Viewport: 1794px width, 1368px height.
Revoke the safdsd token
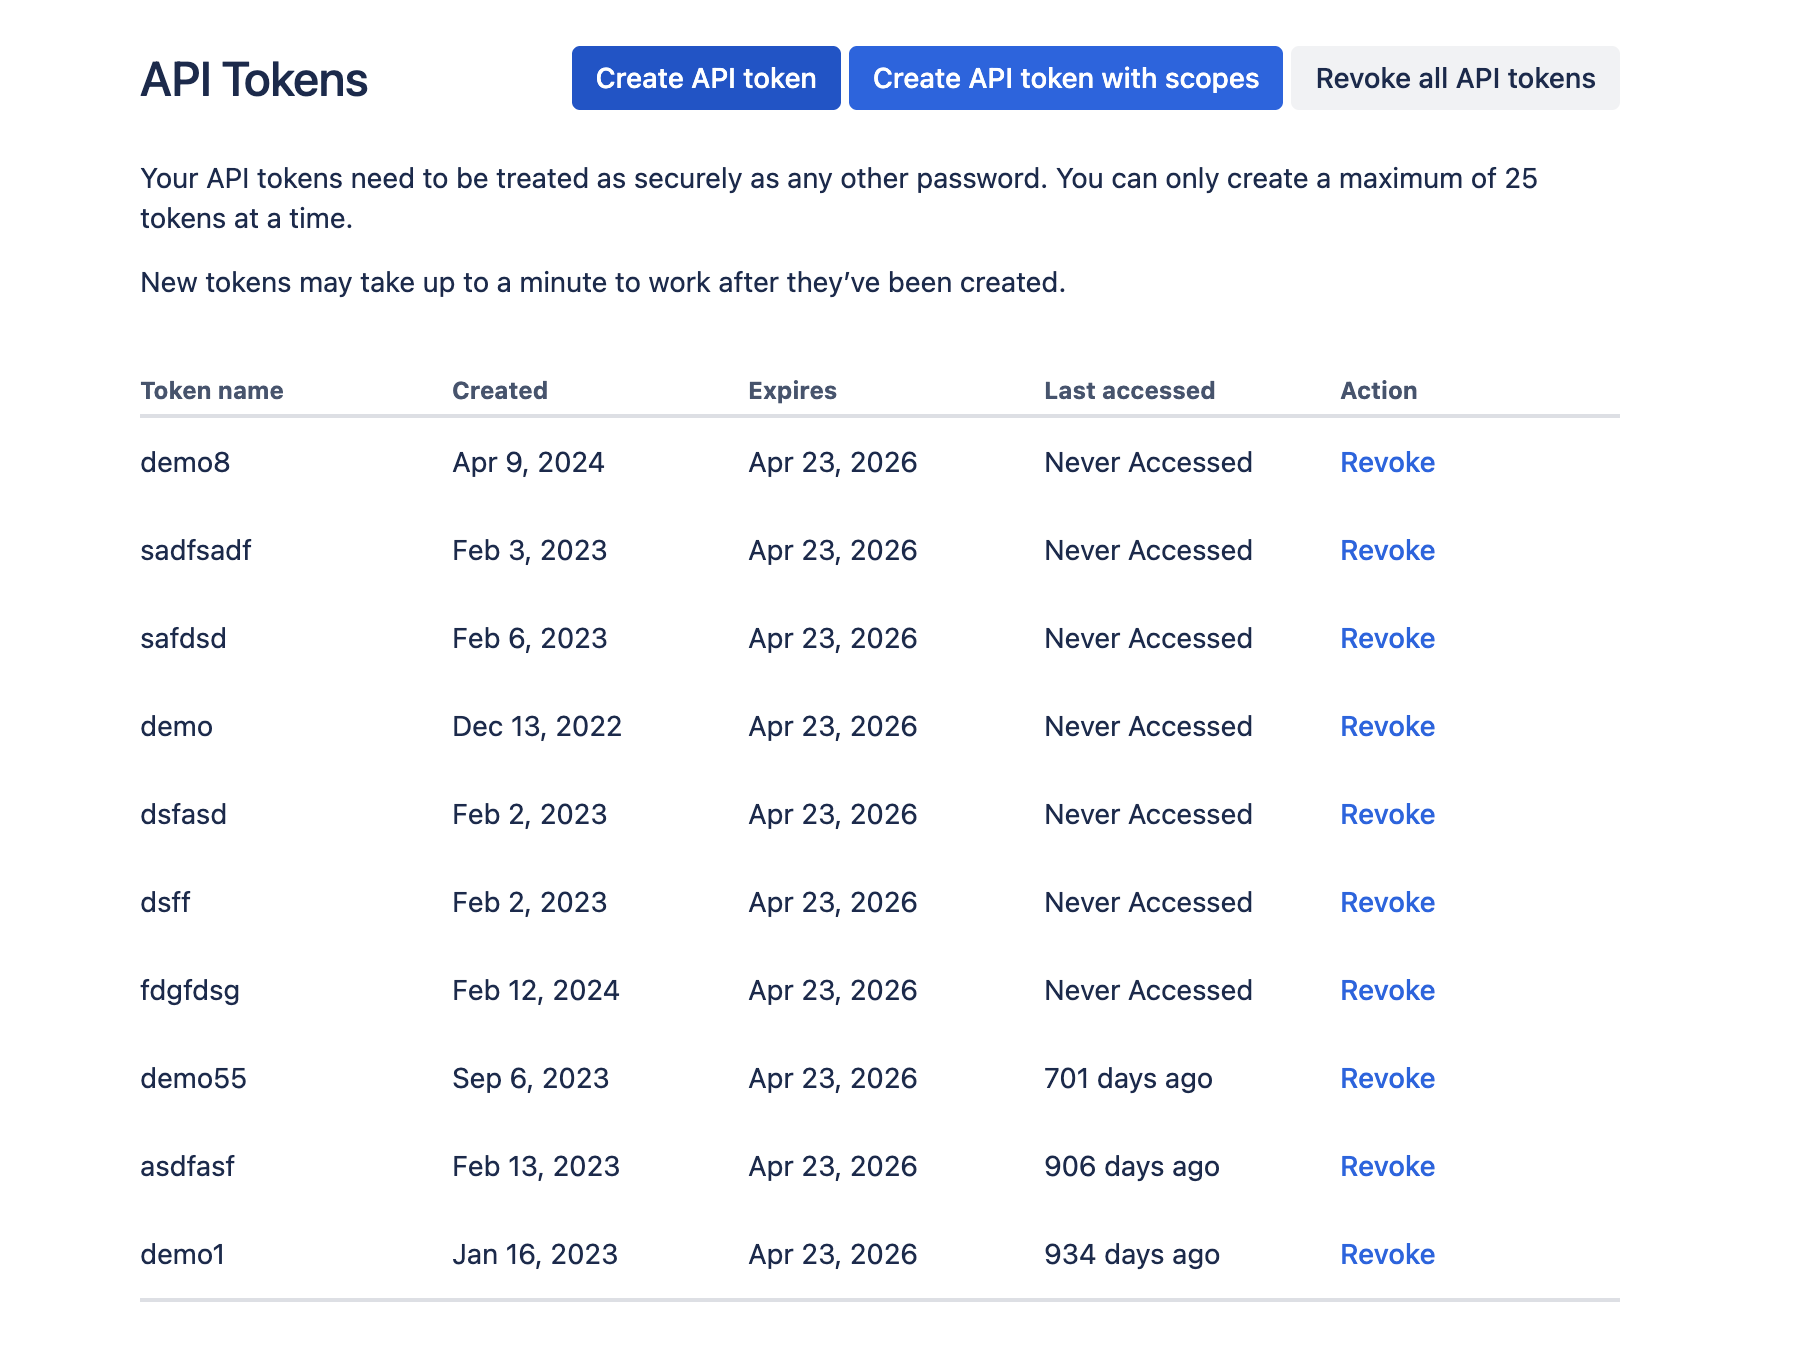point(1387,638)
